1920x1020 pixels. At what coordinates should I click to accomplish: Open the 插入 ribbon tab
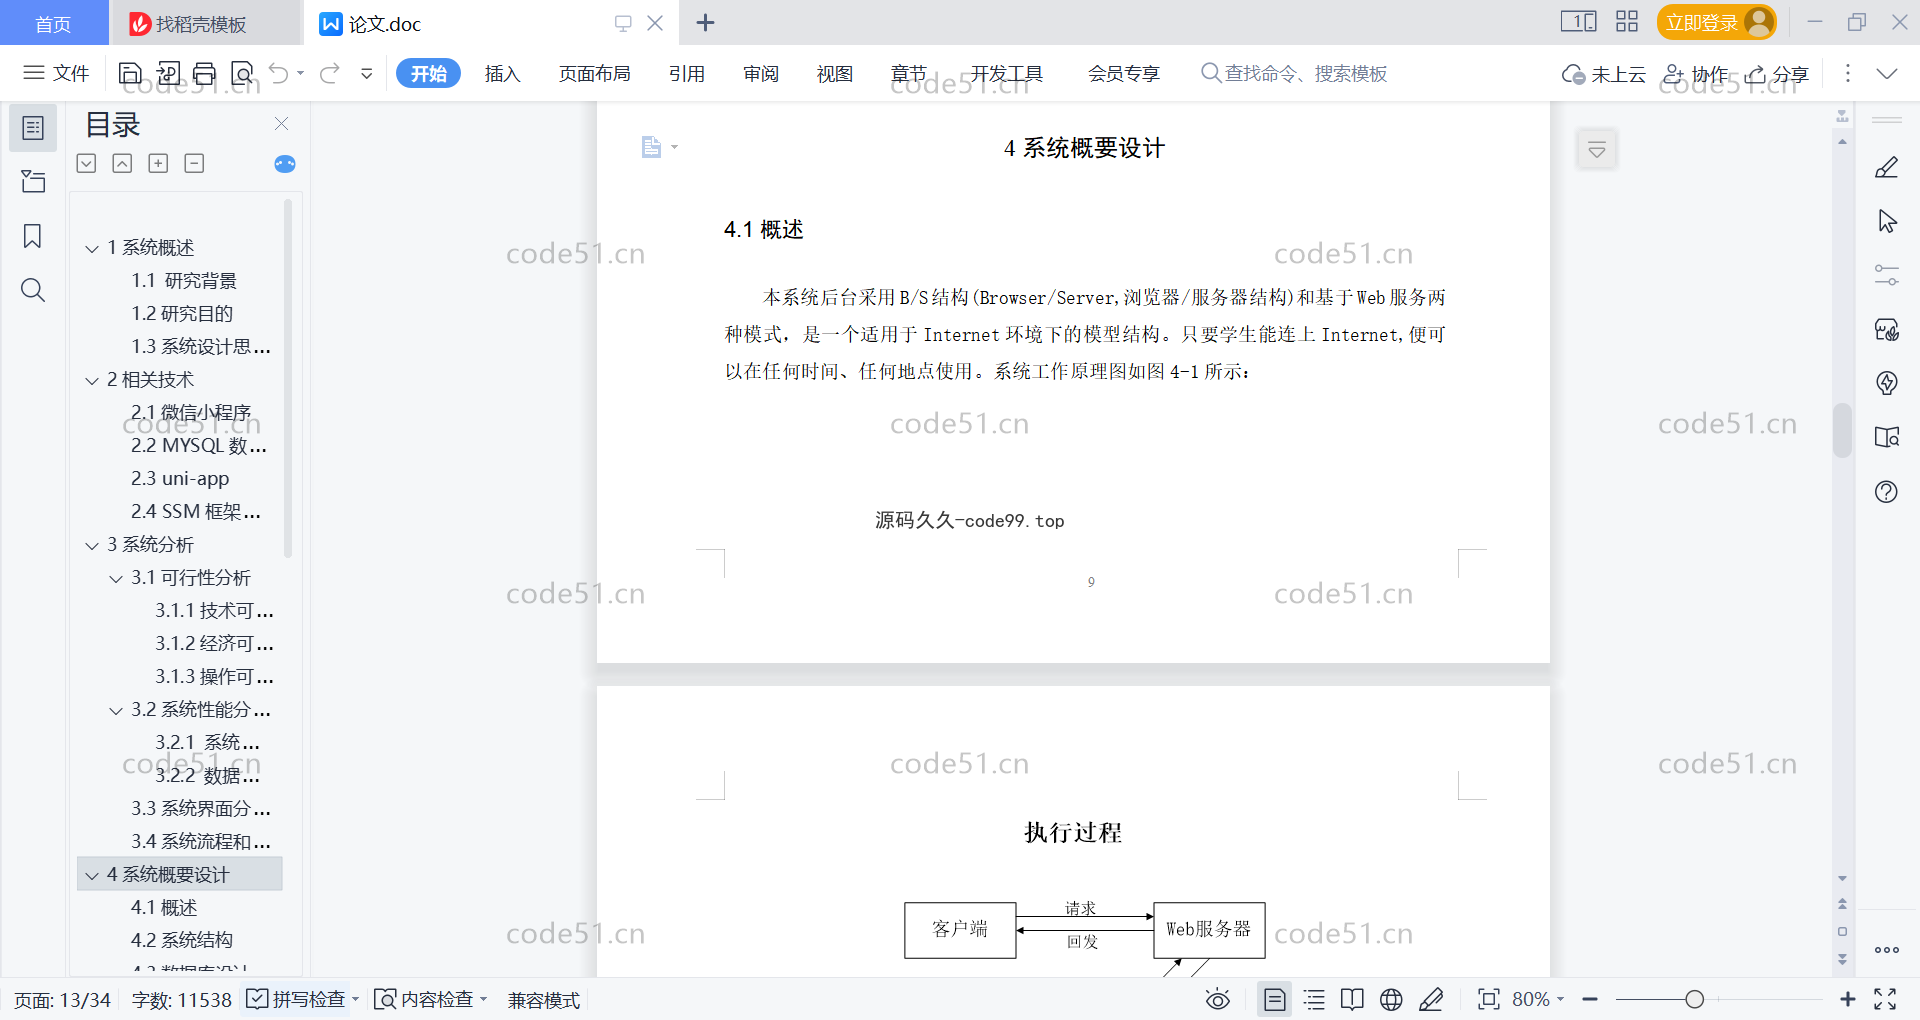[x=502, y=73]
